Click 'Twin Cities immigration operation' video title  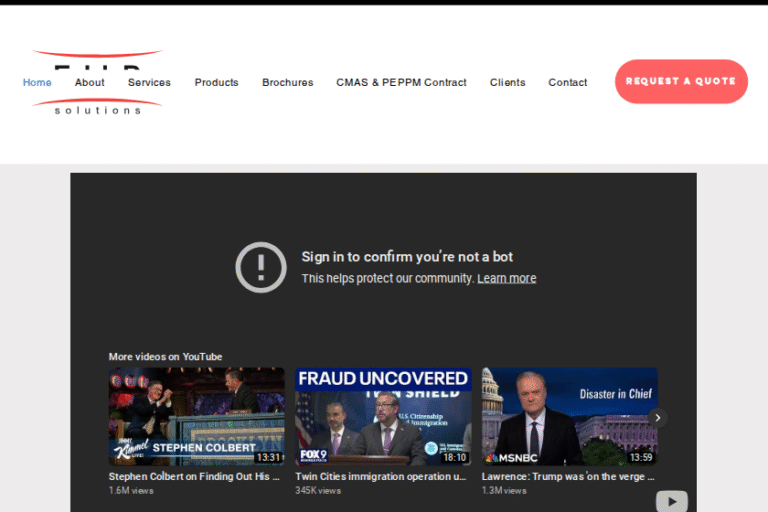coord(381,477)
